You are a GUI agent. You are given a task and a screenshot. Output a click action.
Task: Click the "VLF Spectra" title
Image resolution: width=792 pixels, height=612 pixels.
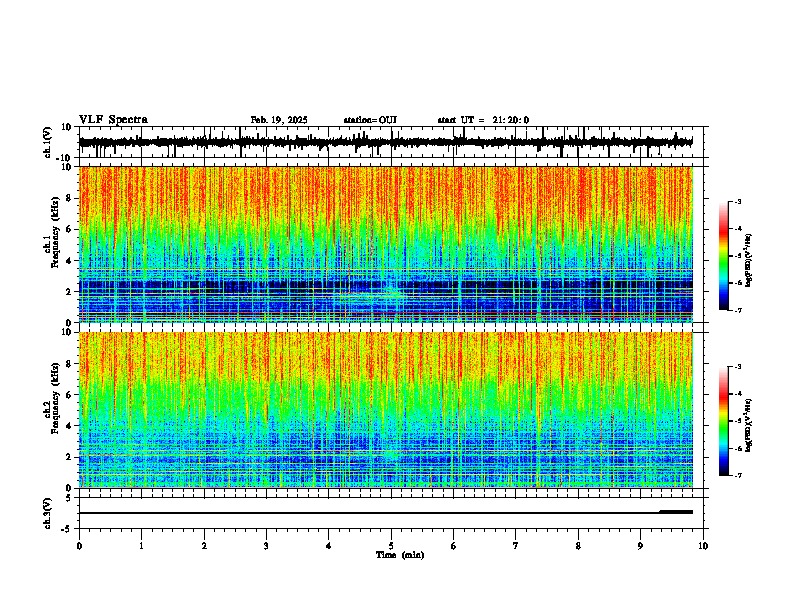click(113, 120)
